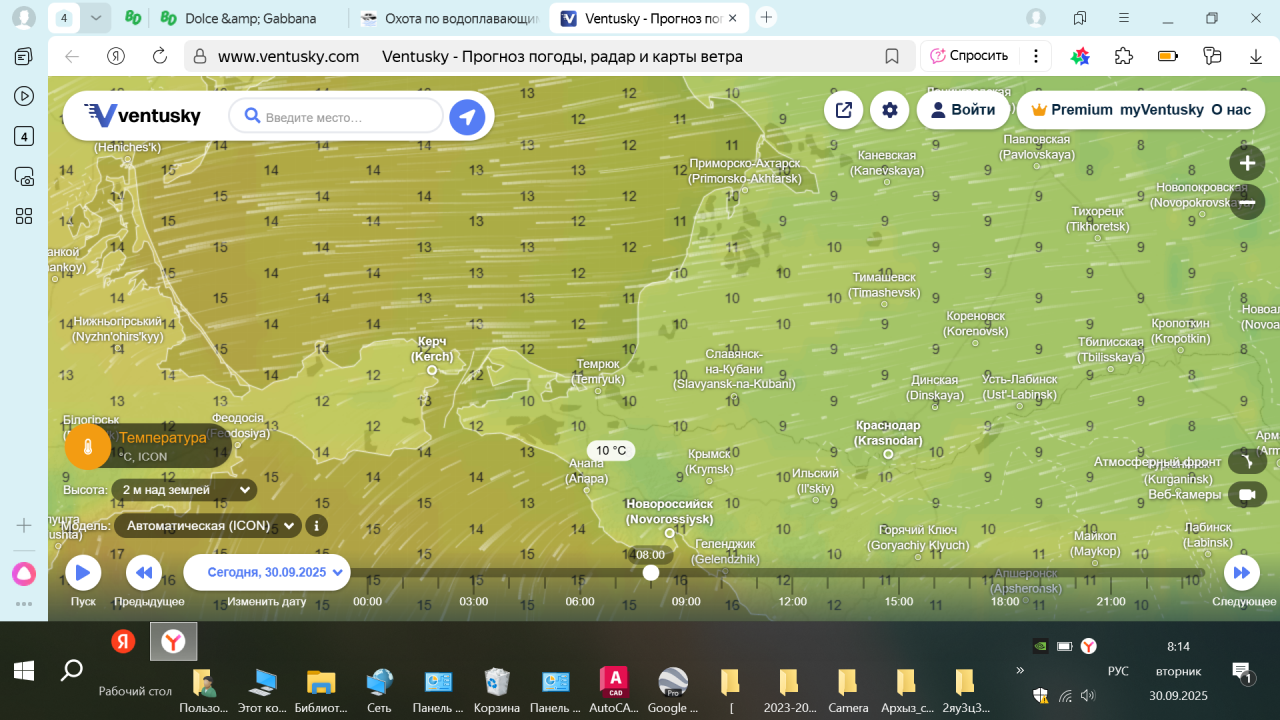Open Windows notification center icon
The image size is (1280, 720).
click(x=1242, y=671)
